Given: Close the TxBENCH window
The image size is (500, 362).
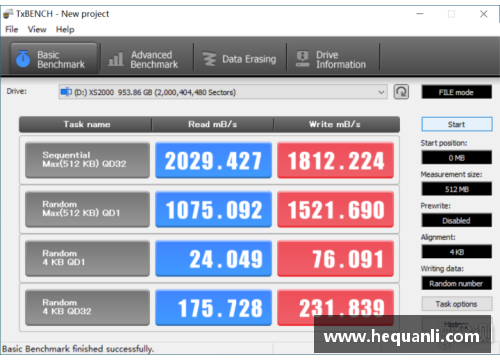Looking at the screenshot, I should pos(484,14).
